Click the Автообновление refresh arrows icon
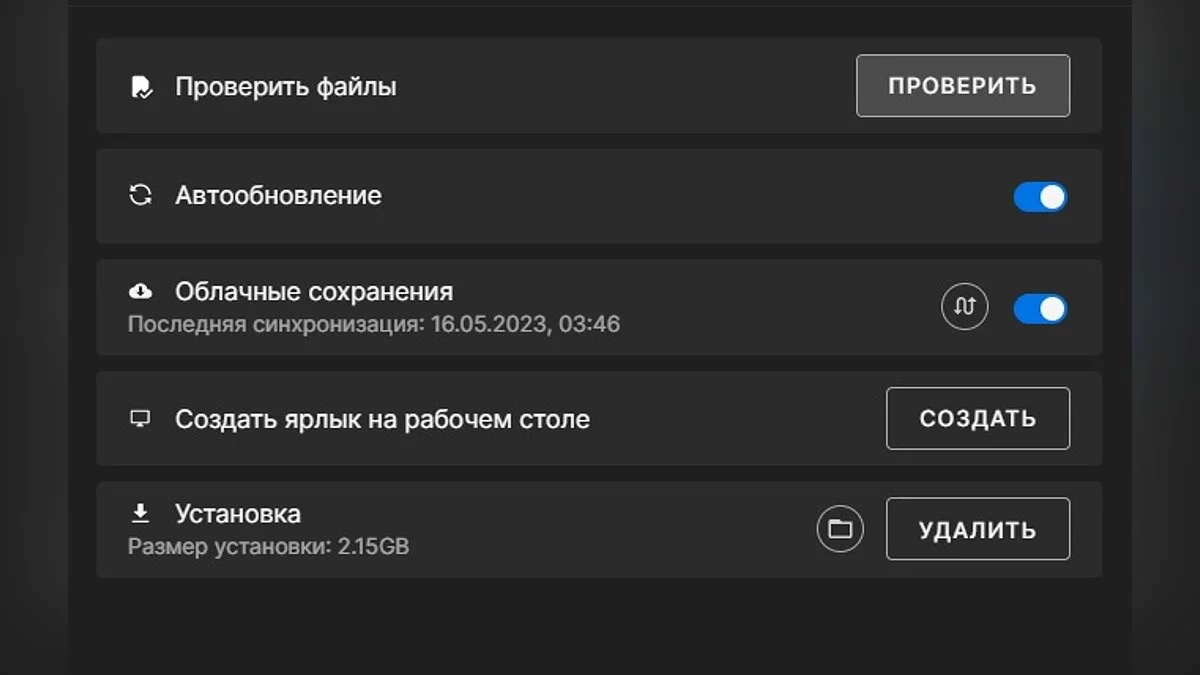The width and height of the screenshot is (1200, 675). point(141,195)
